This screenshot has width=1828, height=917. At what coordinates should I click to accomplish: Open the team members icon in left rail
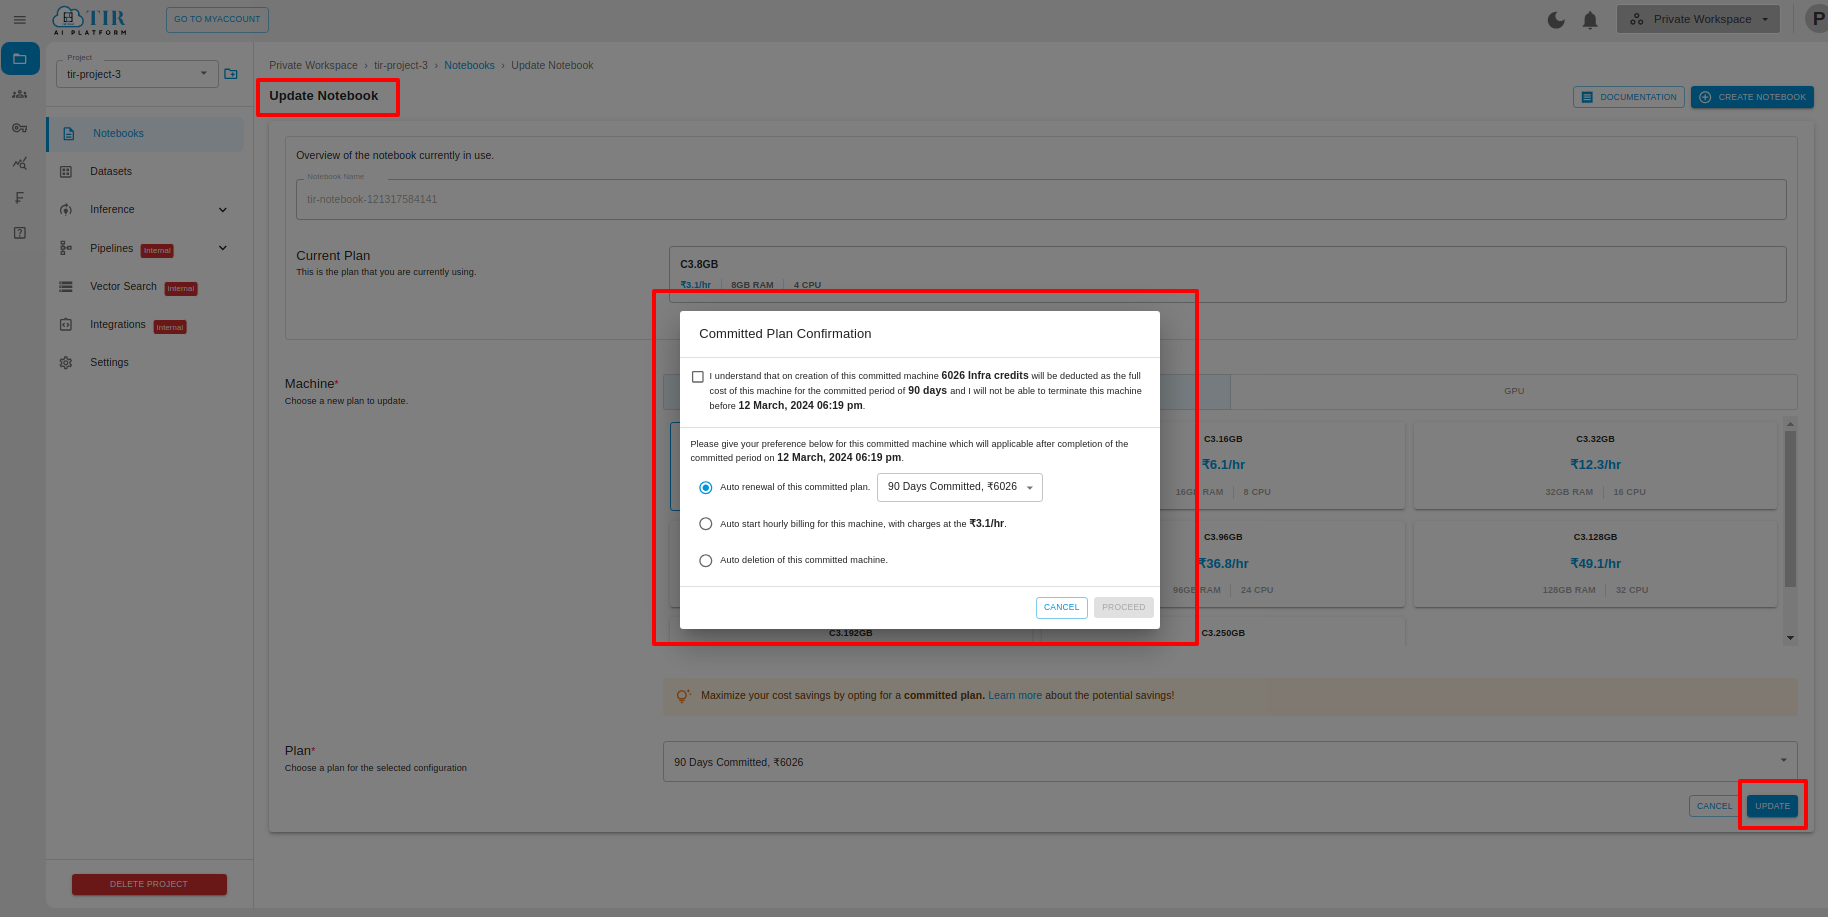click(19, 94)
